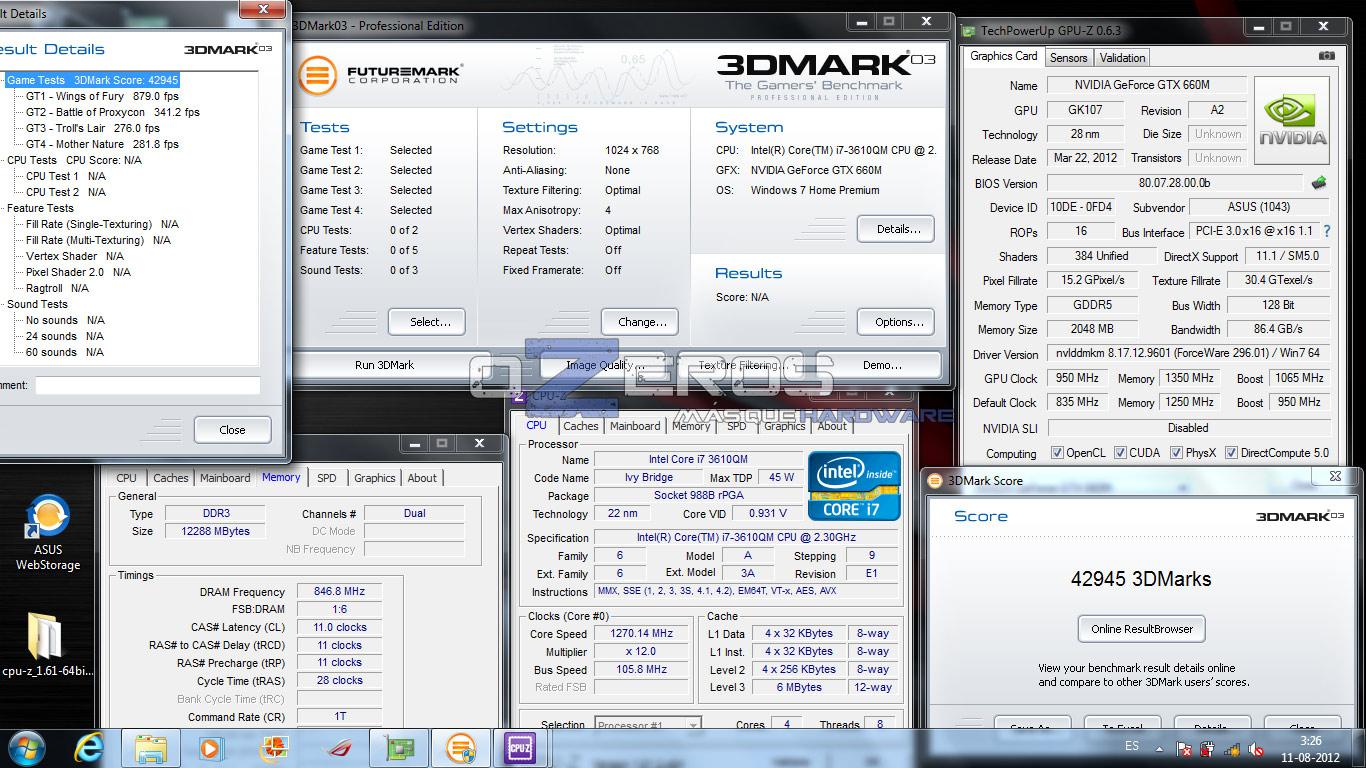Viewport: 1366px width, 768px height.
Task: Switch to the Validation tab in GPU-Z
Action: click(1122, 58)
